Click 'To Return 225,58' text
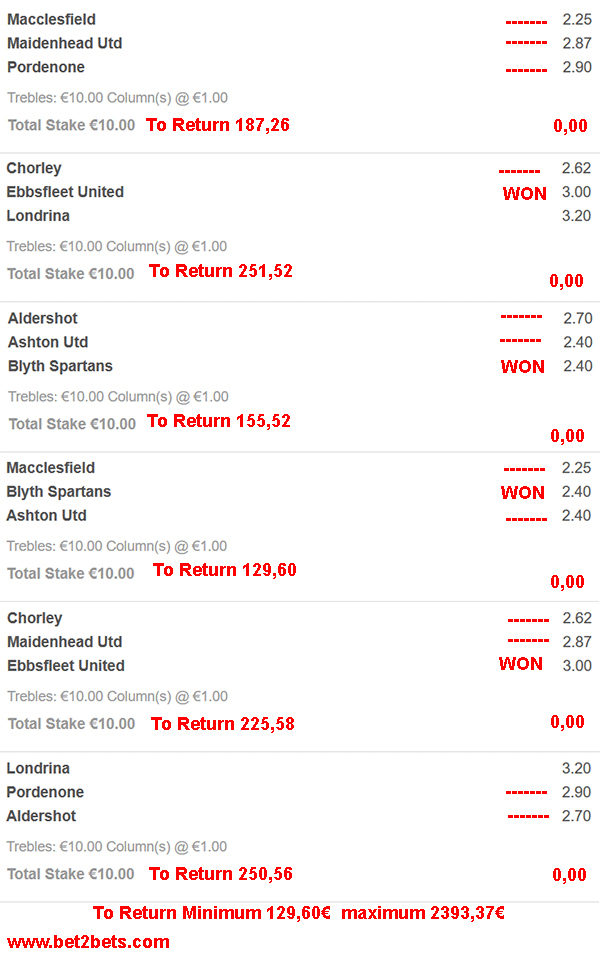600x954 pixels. point(223,724)
